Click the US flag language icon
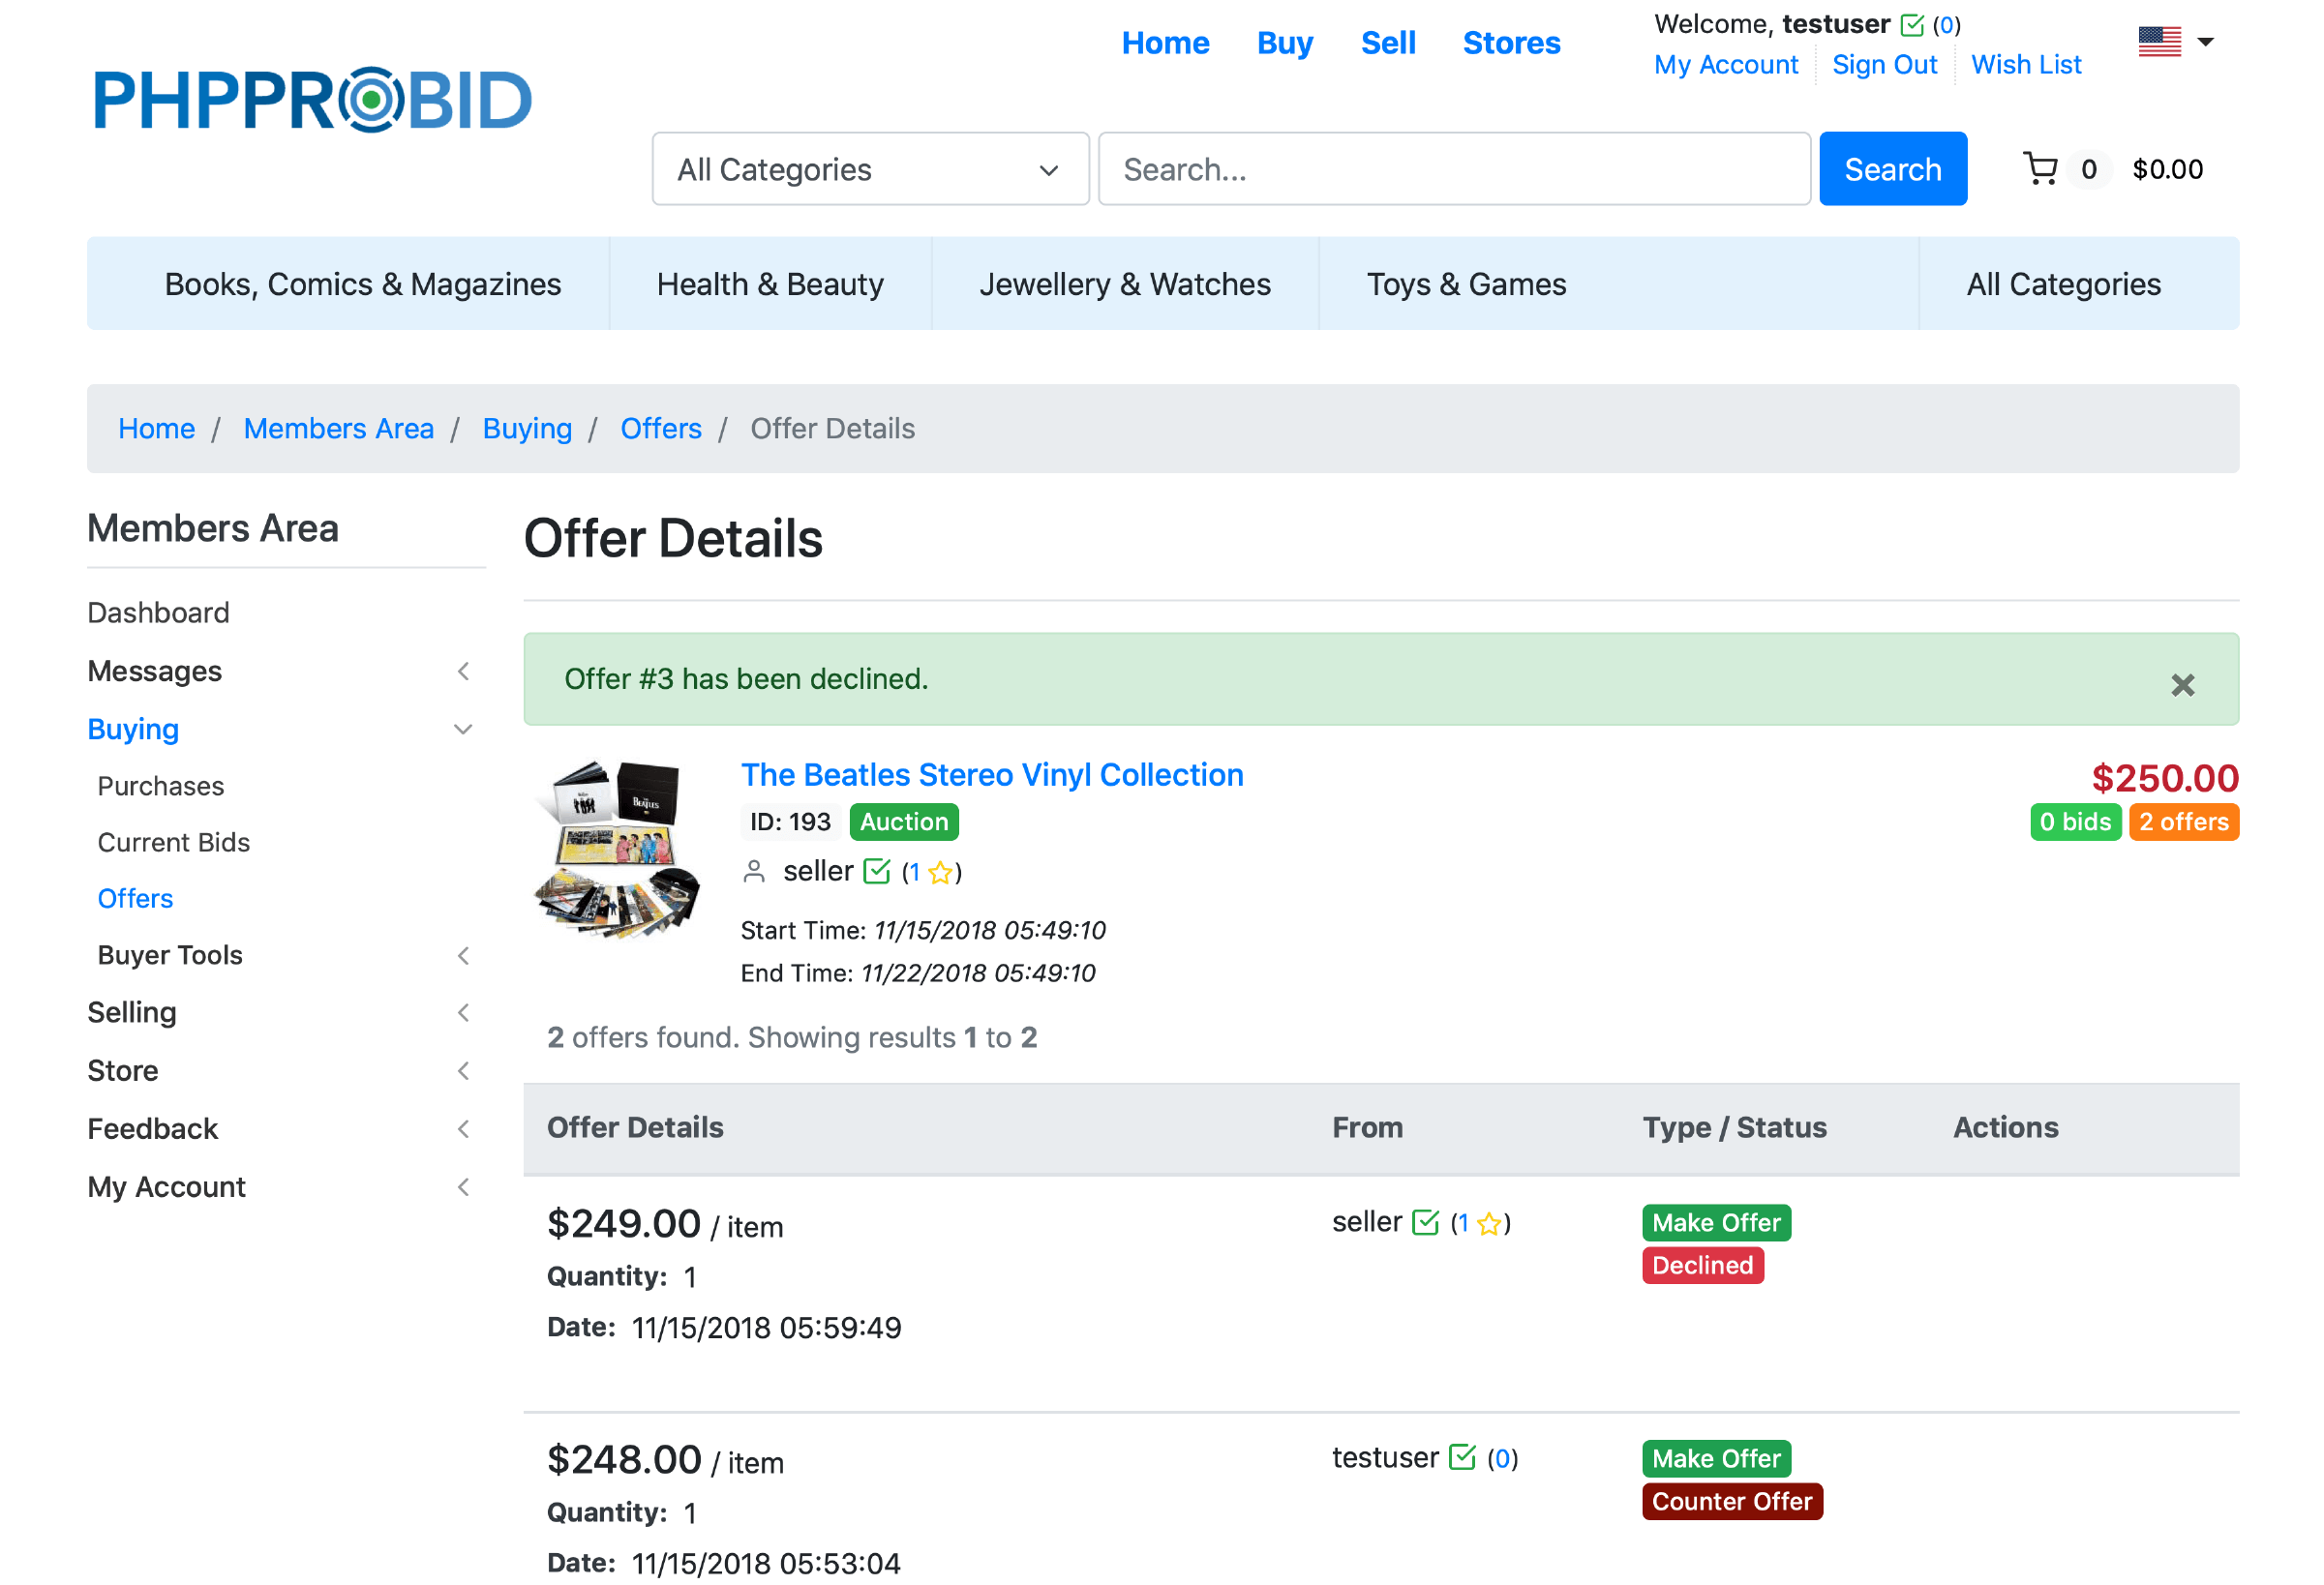The height and width of the screenshot is (1585, 2324). coord(2159,42)
